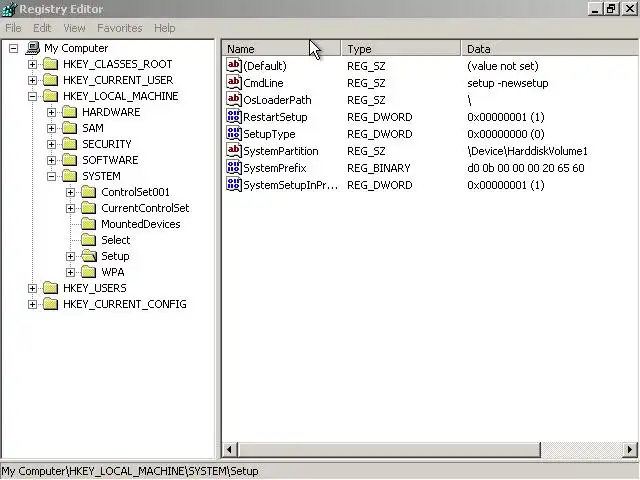
Task: Click the data 'setup -newsetup'
Action: 508,83
